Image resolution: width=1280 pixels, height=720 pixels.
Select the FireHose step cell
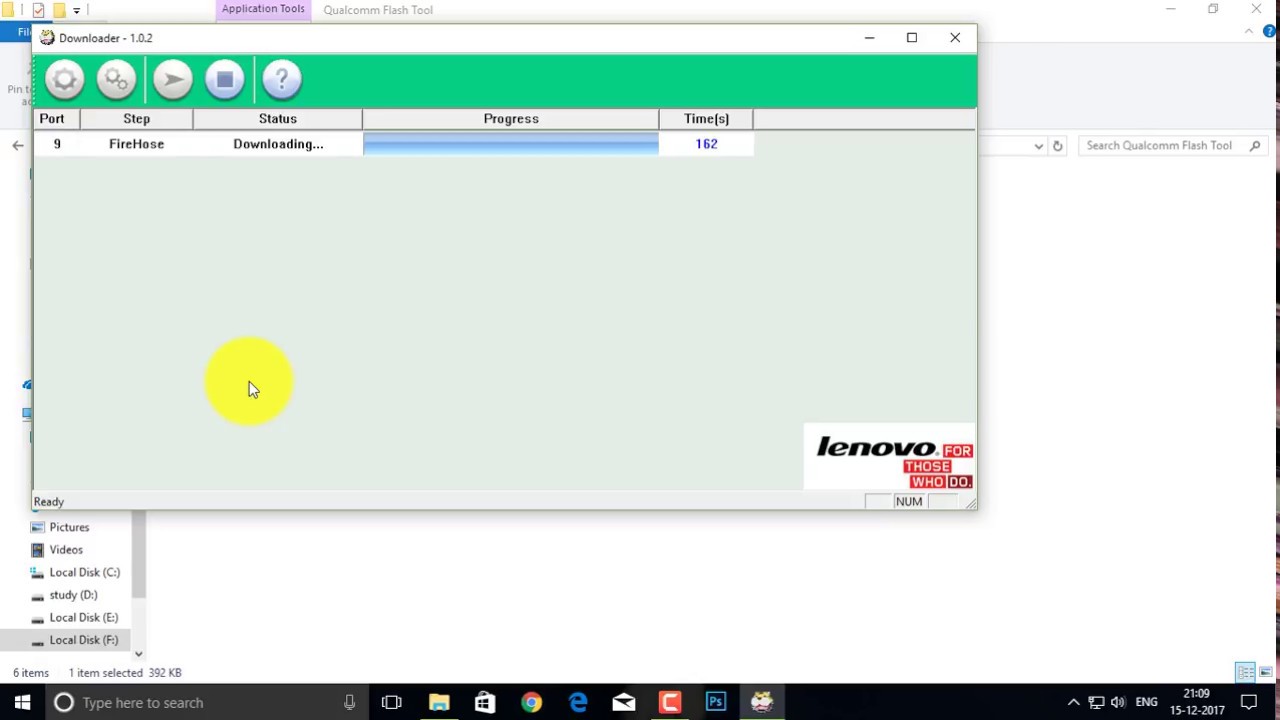pyautogui.click(x=136, y=144)
